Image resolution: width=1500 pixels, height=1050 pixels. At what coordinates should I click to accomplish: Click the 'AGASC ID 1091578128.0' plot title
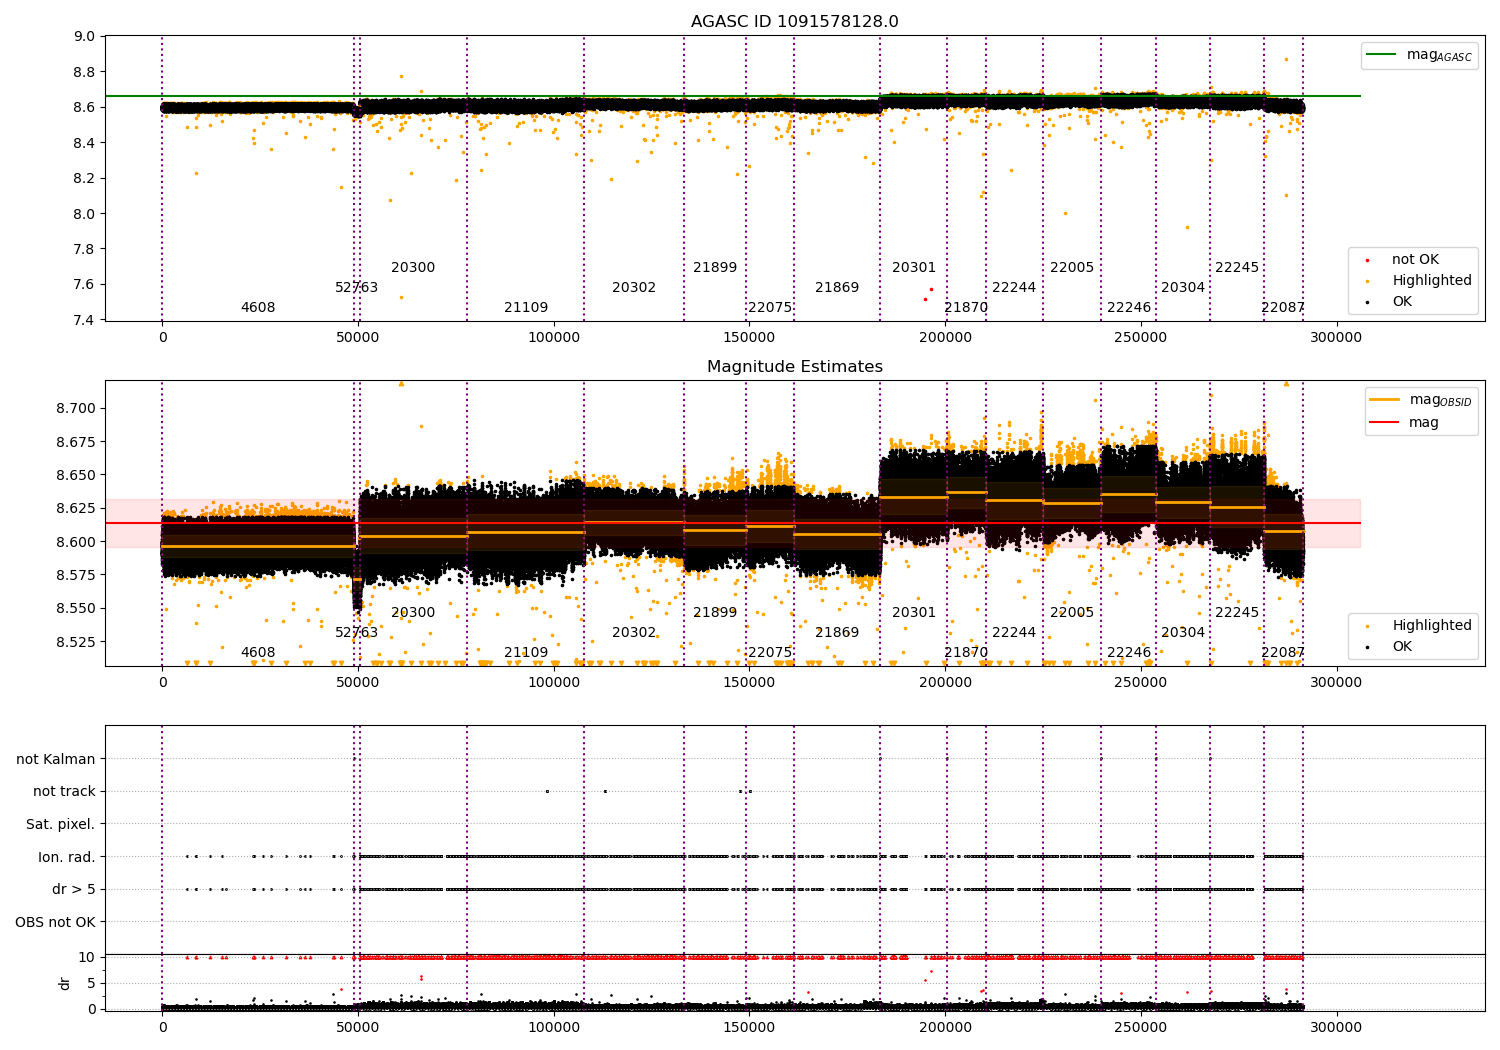[x=794, y=22]
